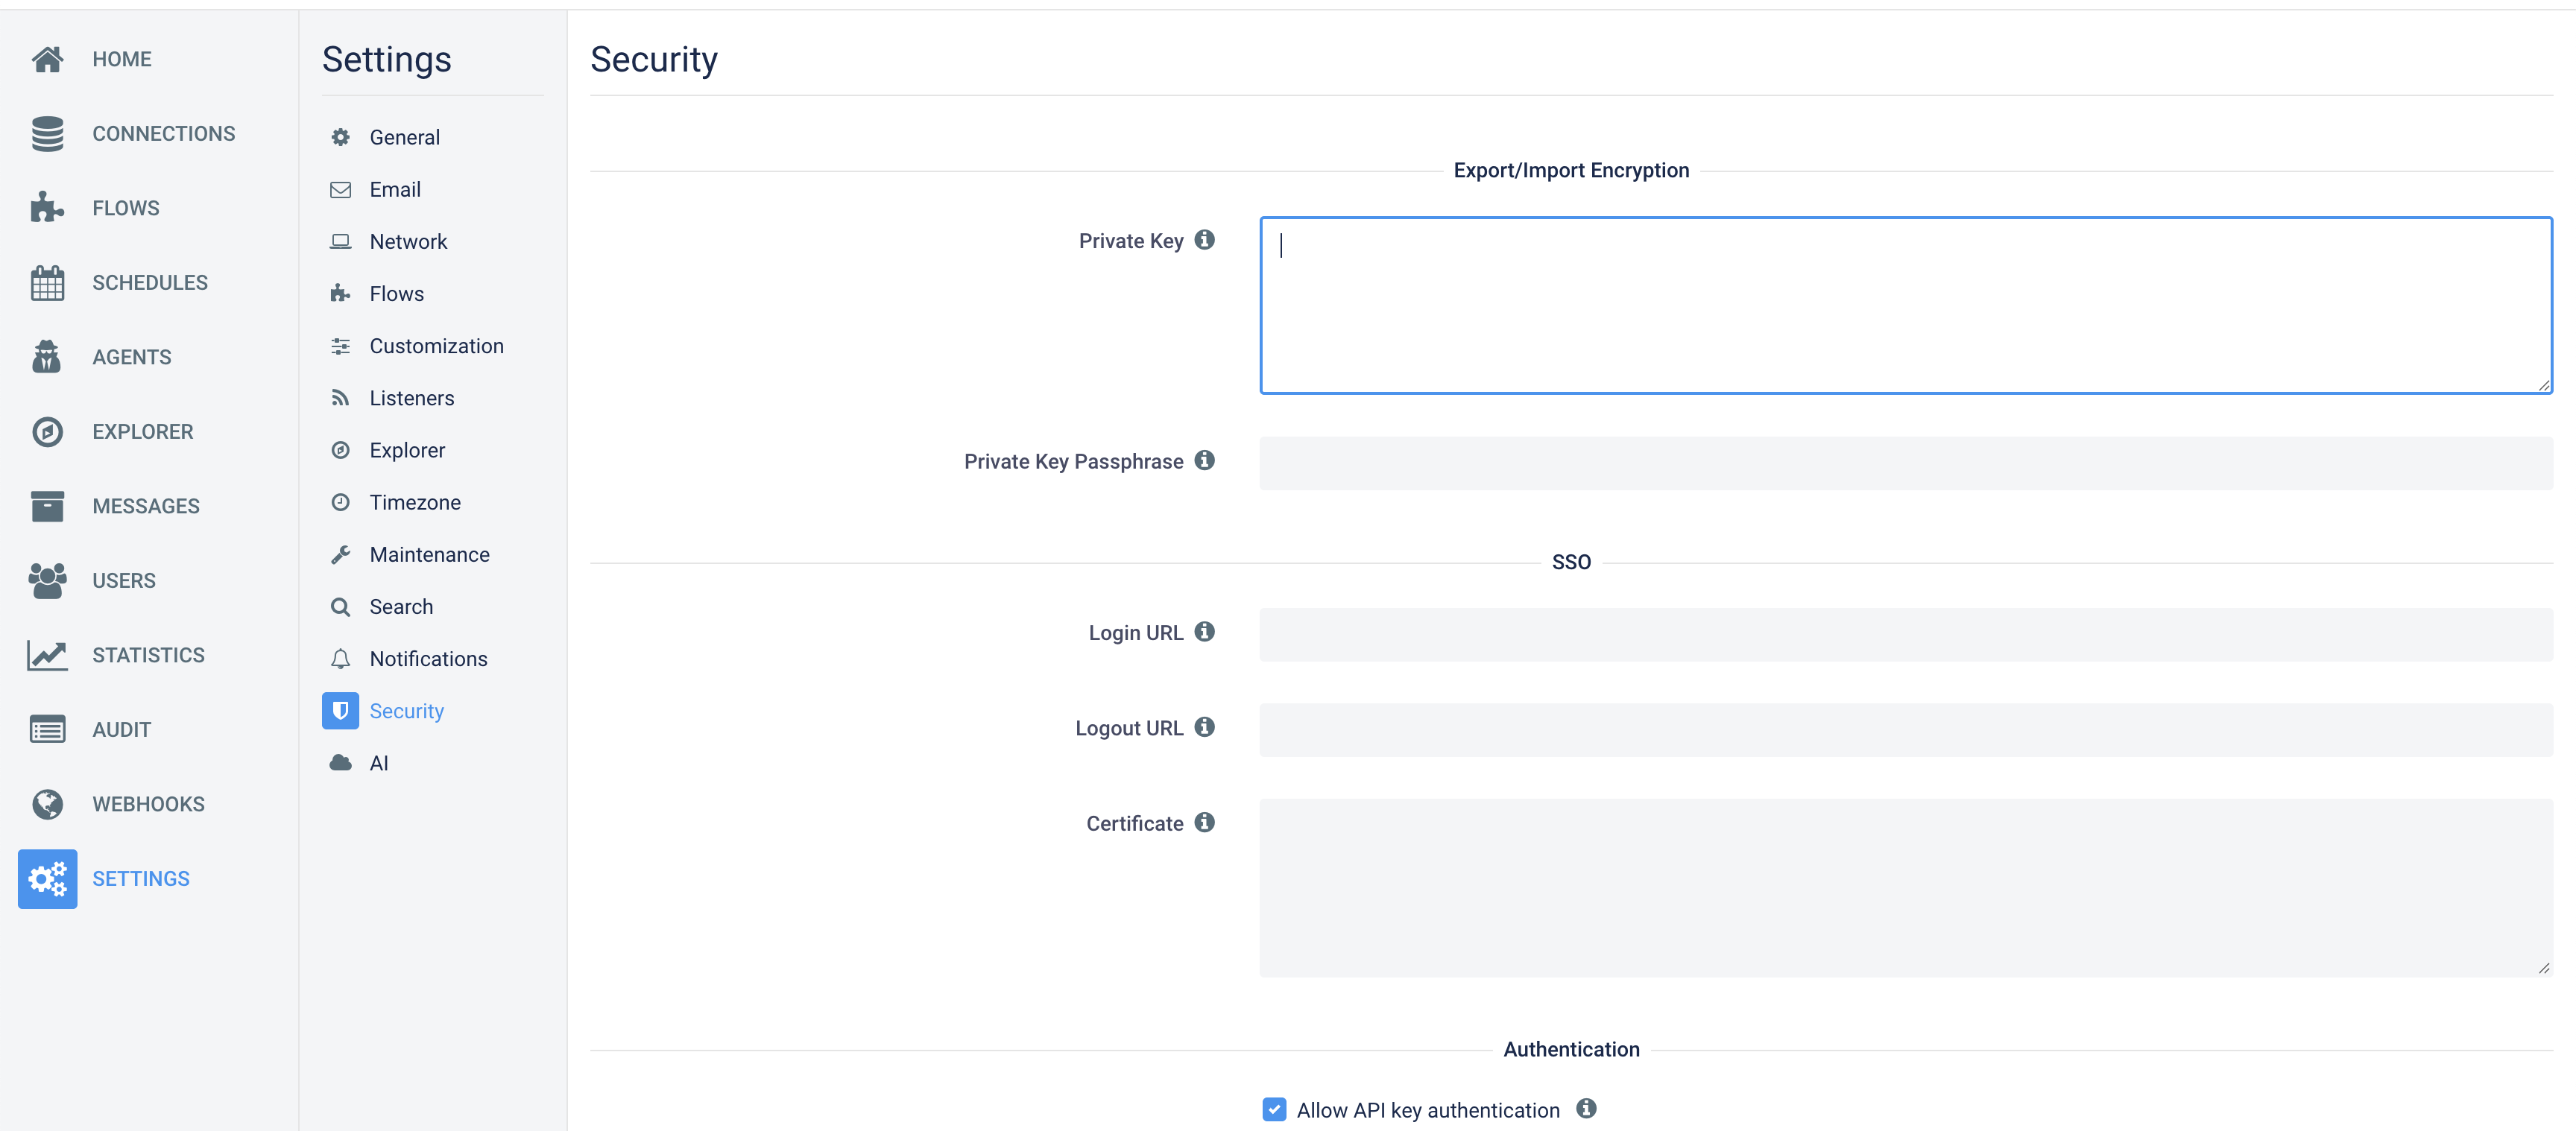Open the Audit list icon
Image resolution: width=2576 pixels, height=1131 pixels.
coord(47,730)
